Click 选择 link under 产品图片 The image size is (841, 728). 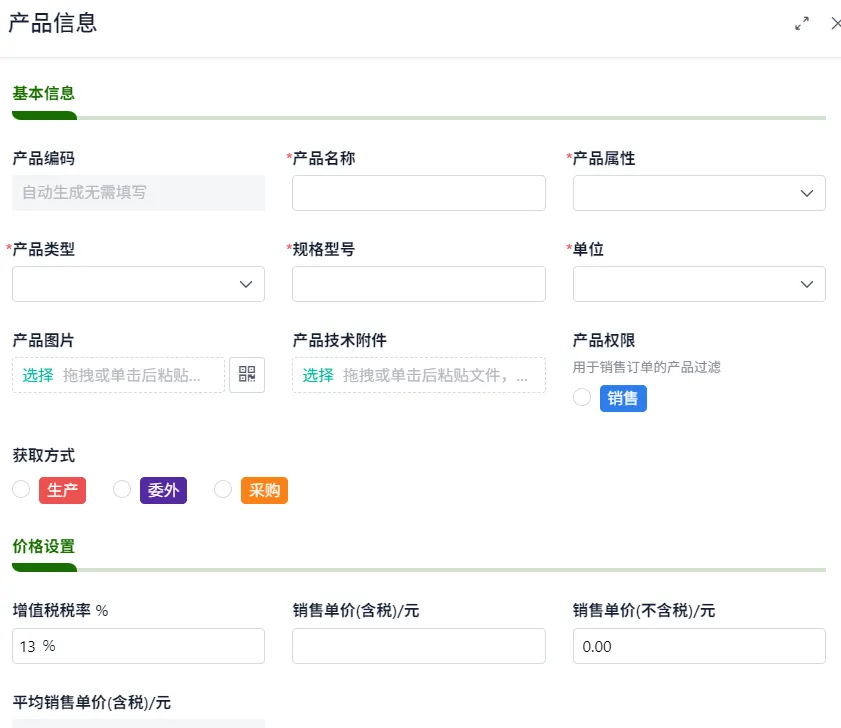pos(38,375)
